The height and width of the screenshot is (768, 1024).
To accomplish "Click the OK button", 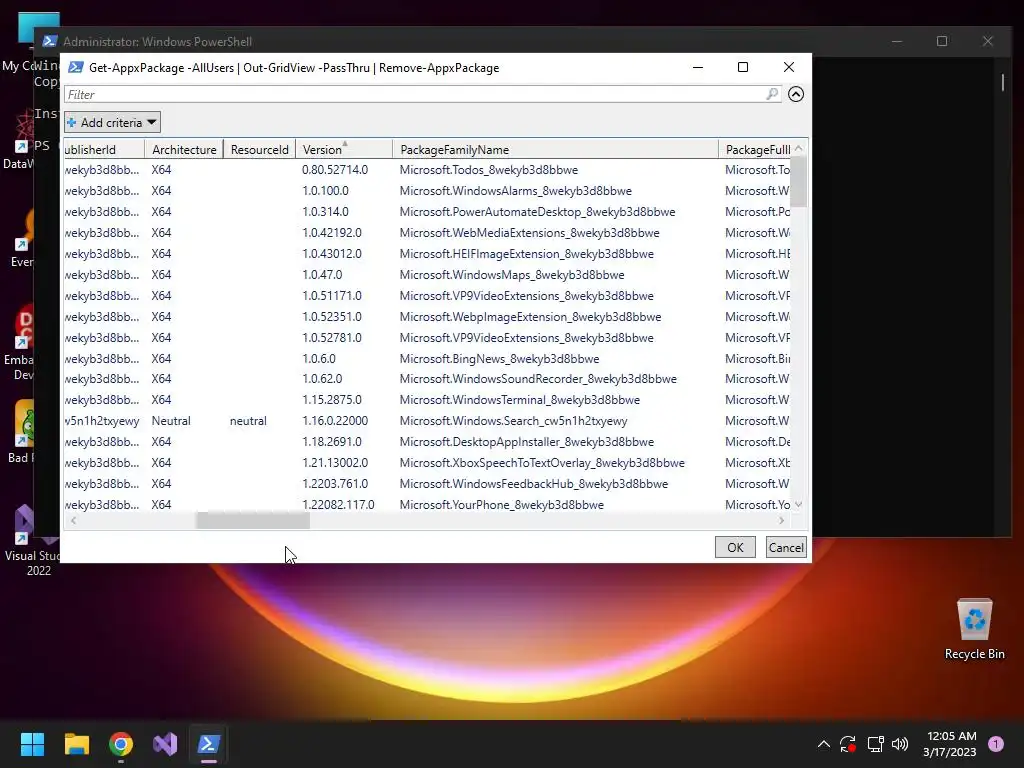I will 735,547.
